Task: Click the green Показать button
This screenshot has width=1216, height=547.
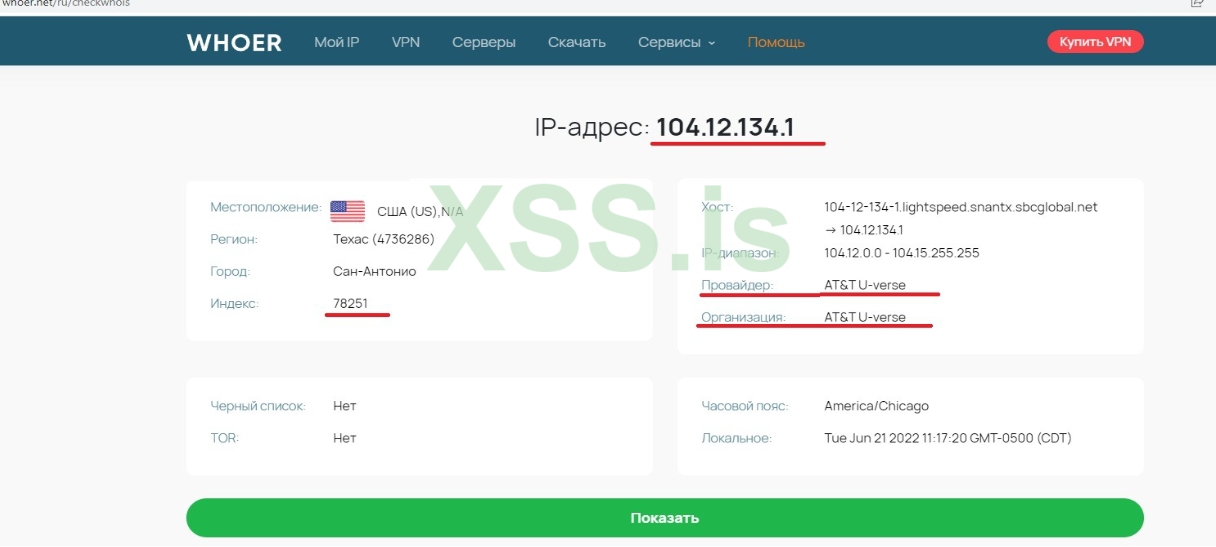Action: [664, 518]
